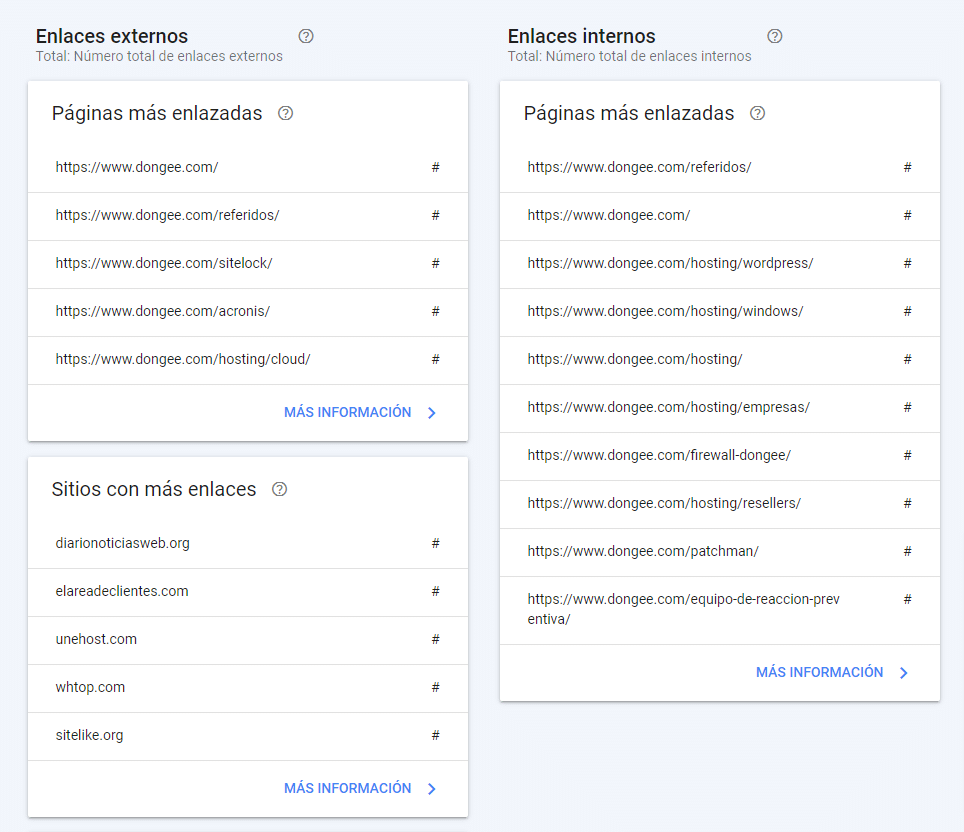Choose whtop.com site row
Screen dimensions: 964x832
point(248,688)
